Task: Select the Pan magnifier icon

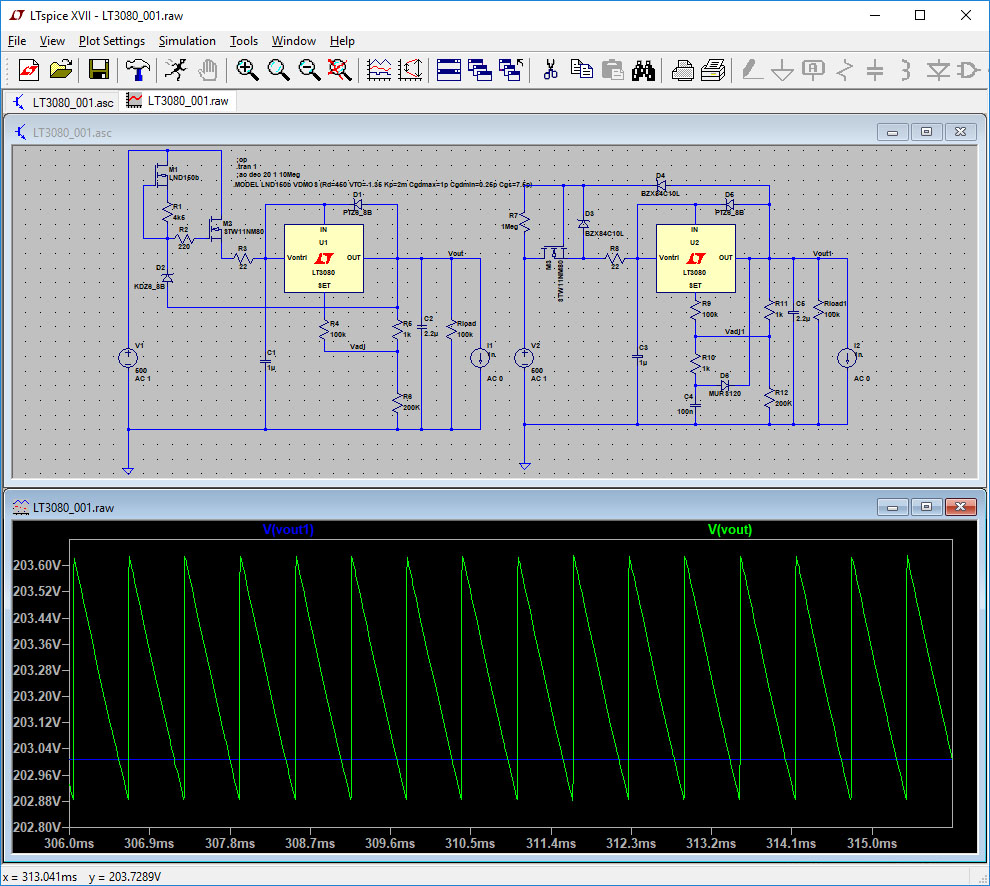Action: coord(278,69)
